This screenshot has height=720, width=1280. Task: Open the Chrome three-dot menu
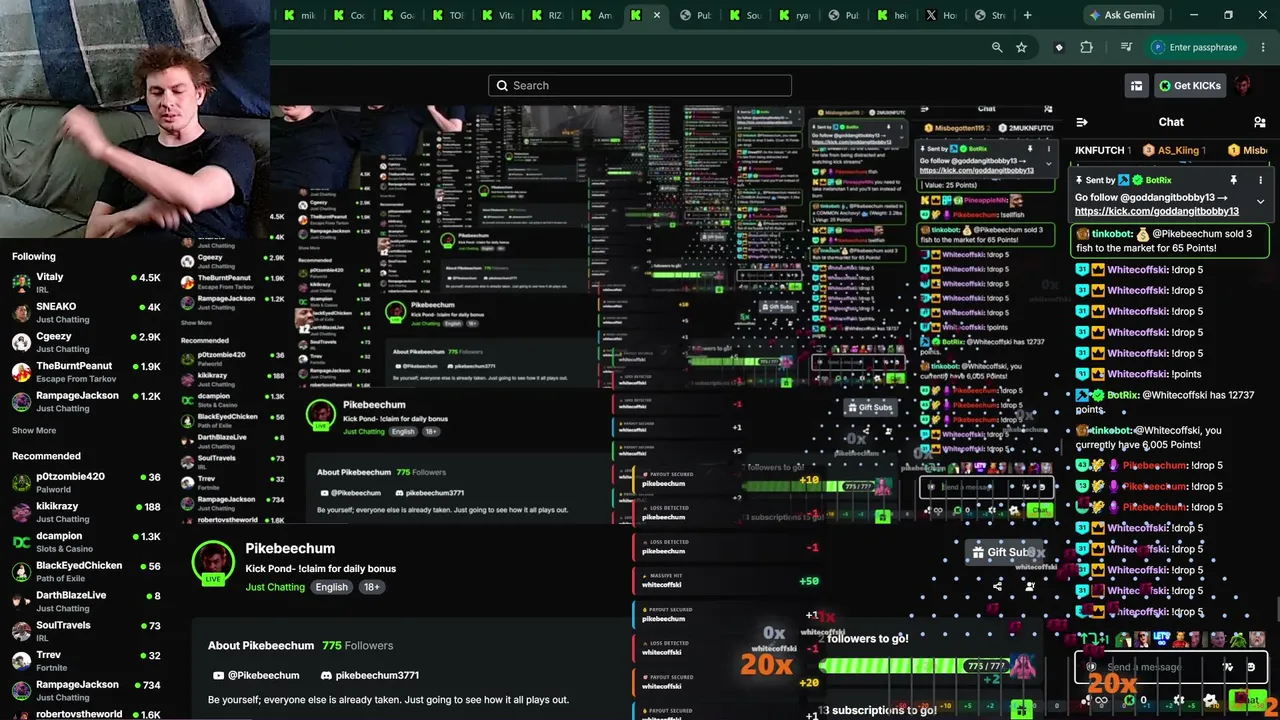[x=1263, y=47]
